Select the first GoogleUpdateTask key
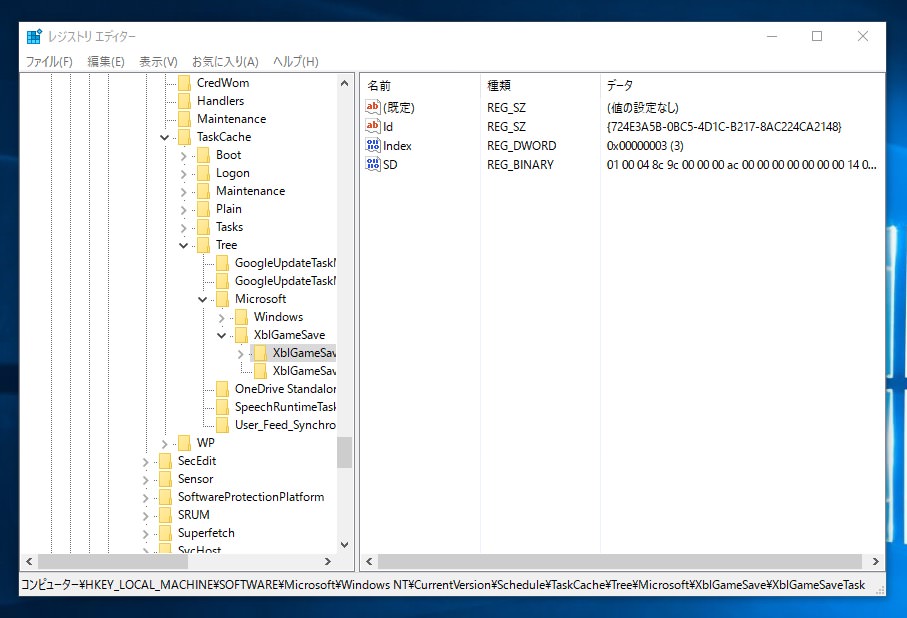Screen dimensions: 907x618 pos(285,263)
